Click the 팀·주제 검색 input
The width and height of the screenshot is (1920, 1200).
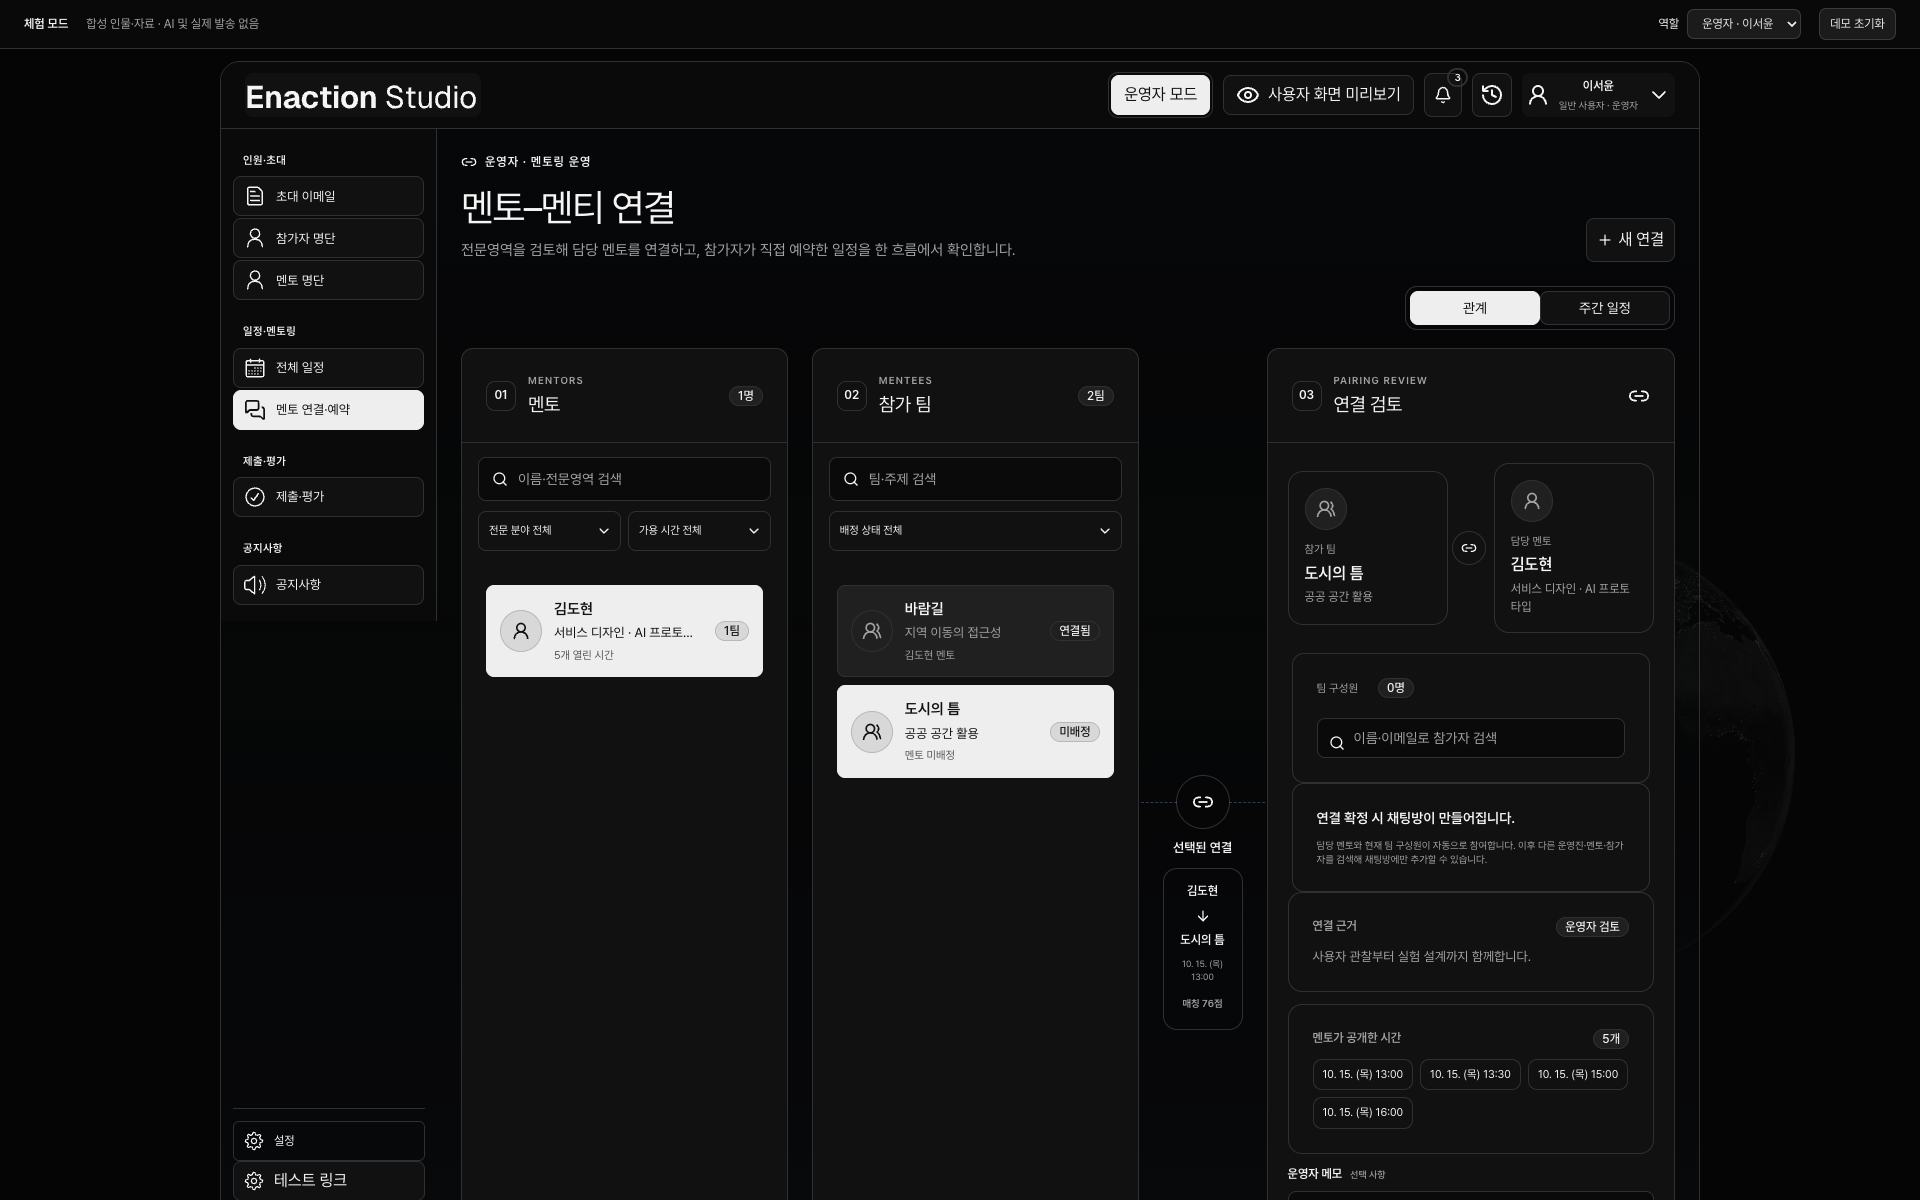(975, 479)
